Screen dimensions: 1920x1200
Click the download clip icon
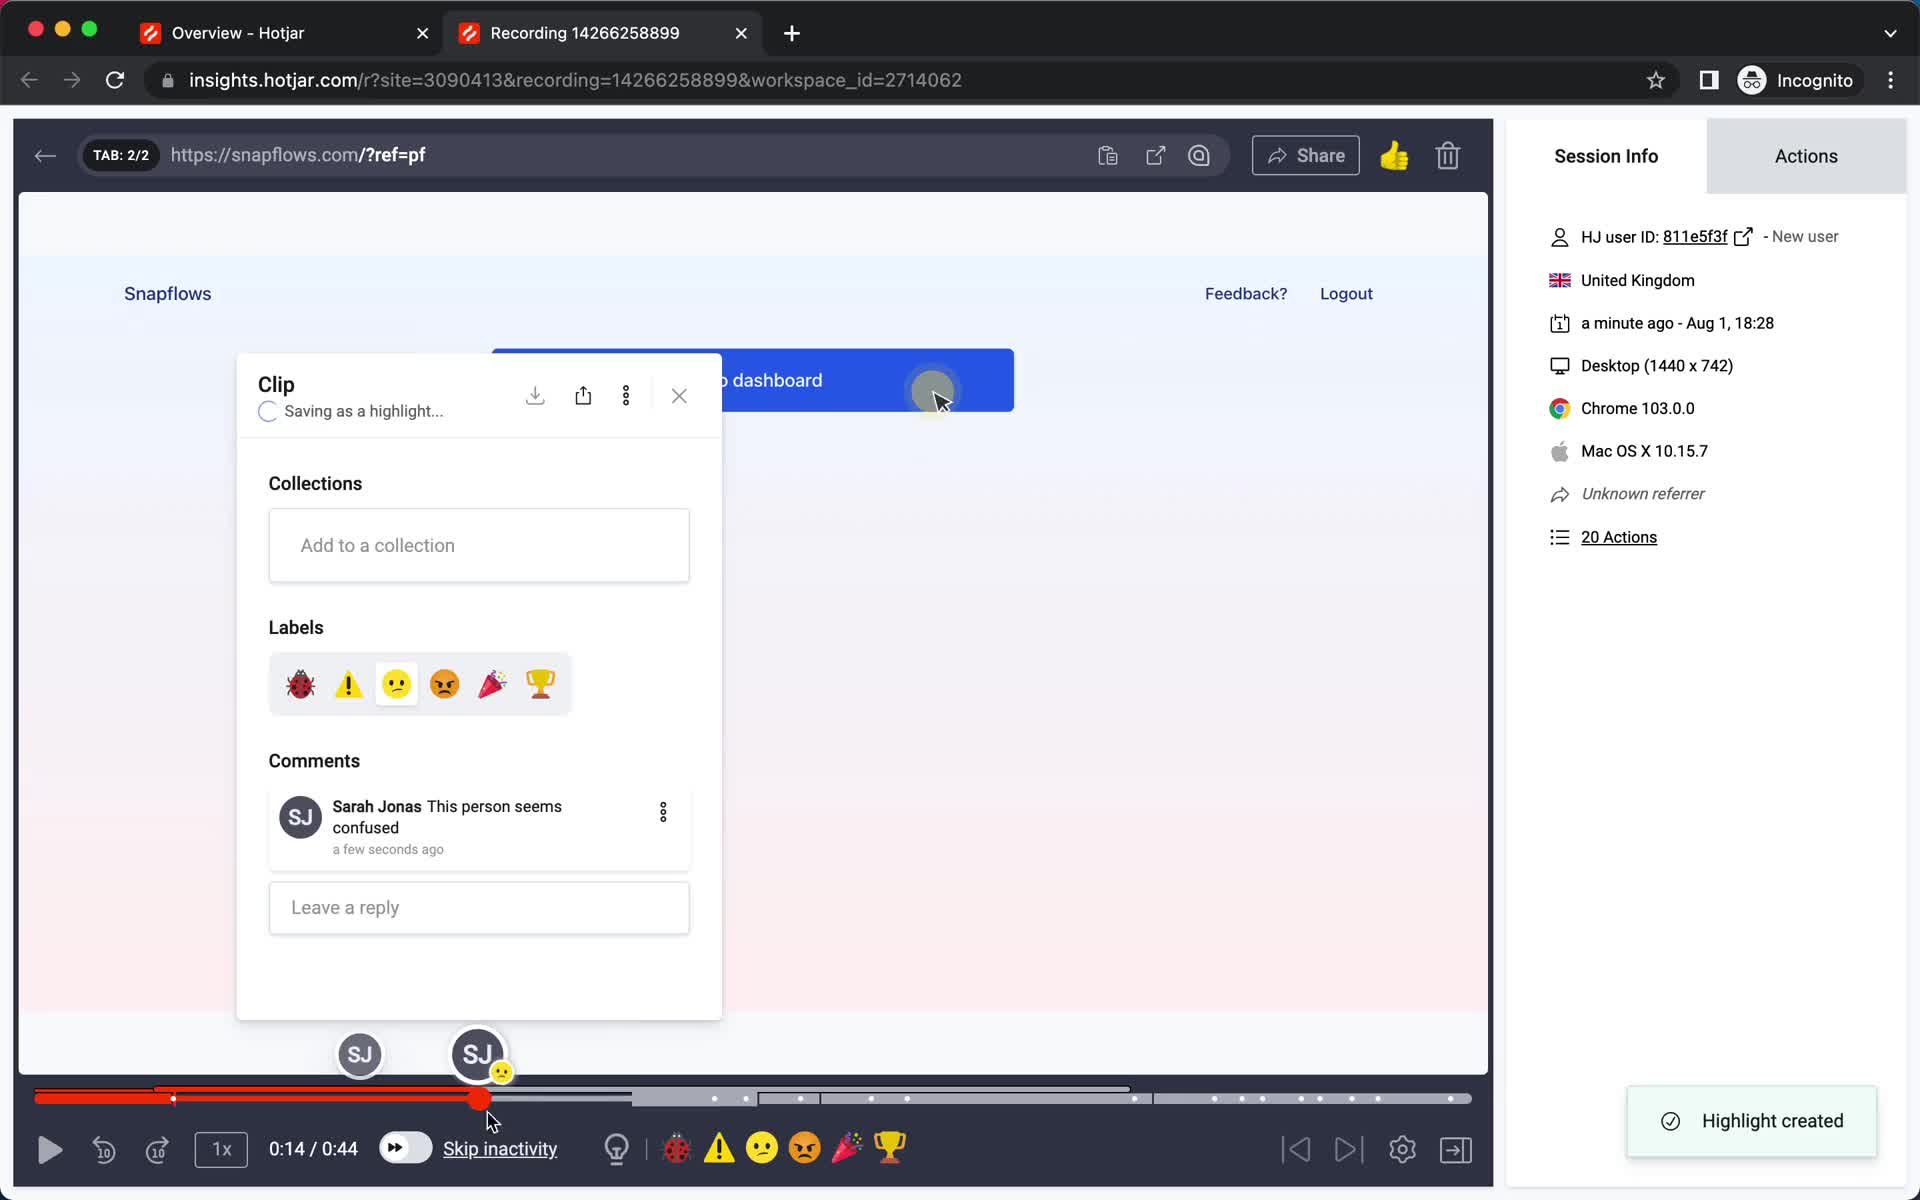pos(534,397)
